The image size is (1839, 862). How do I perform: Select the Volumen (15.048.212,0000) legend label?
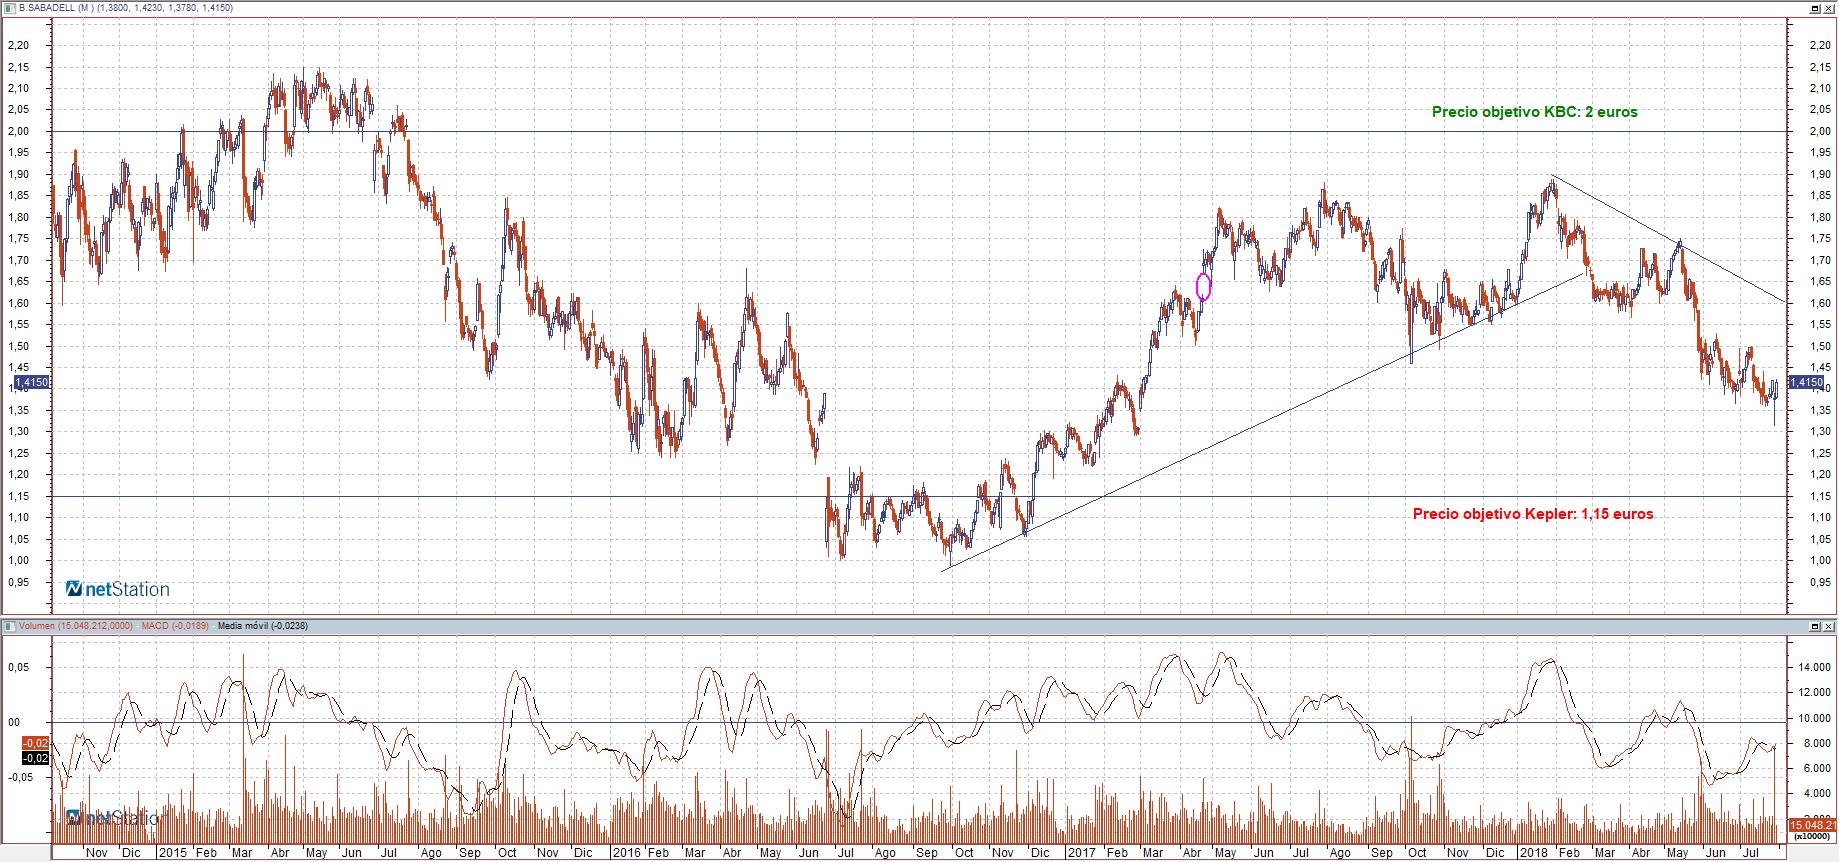(x=75, y=626)
